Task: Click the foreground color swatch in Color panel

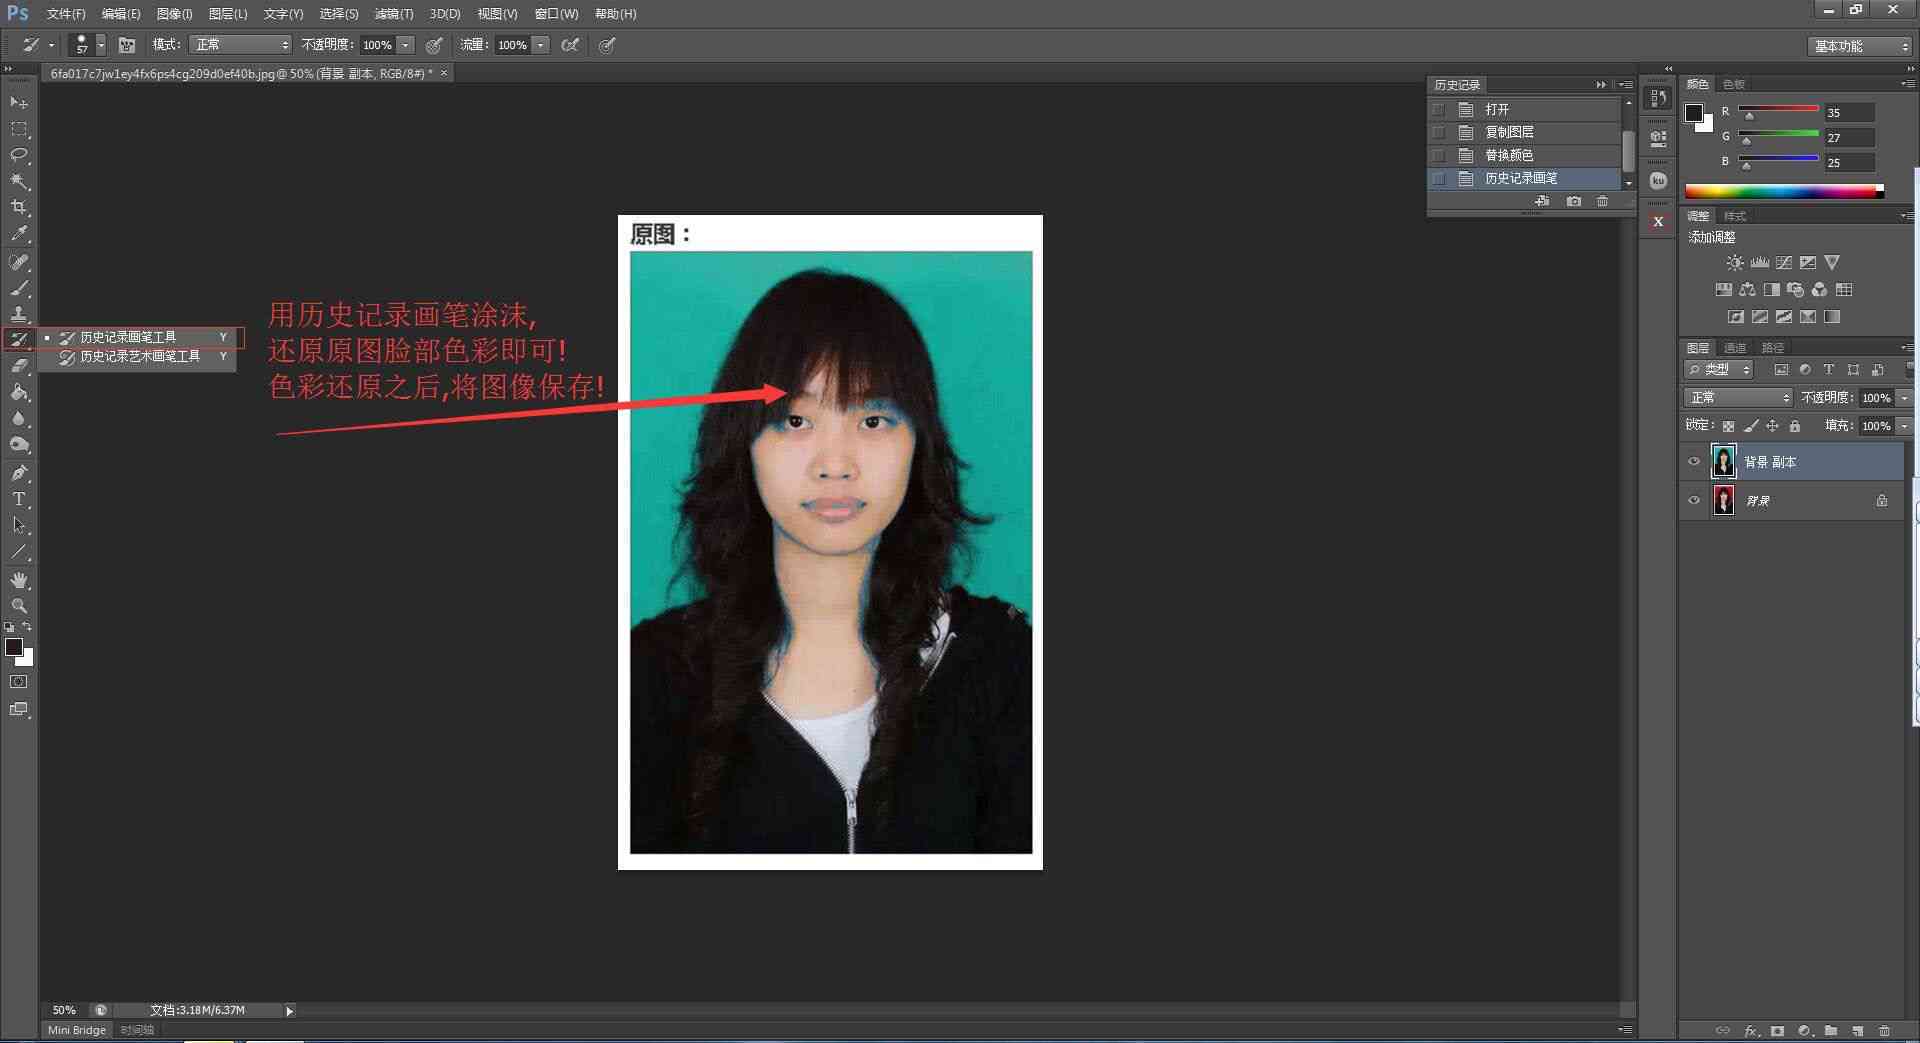Action: tap(1693, 112)
